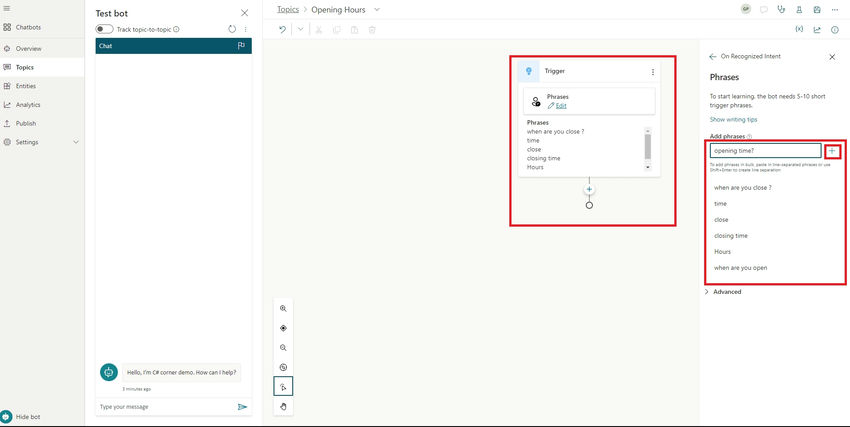This screenshot has height=427, width=850.
Task: Click the Track topic-to-topic info icon
Action: point(176,29)
